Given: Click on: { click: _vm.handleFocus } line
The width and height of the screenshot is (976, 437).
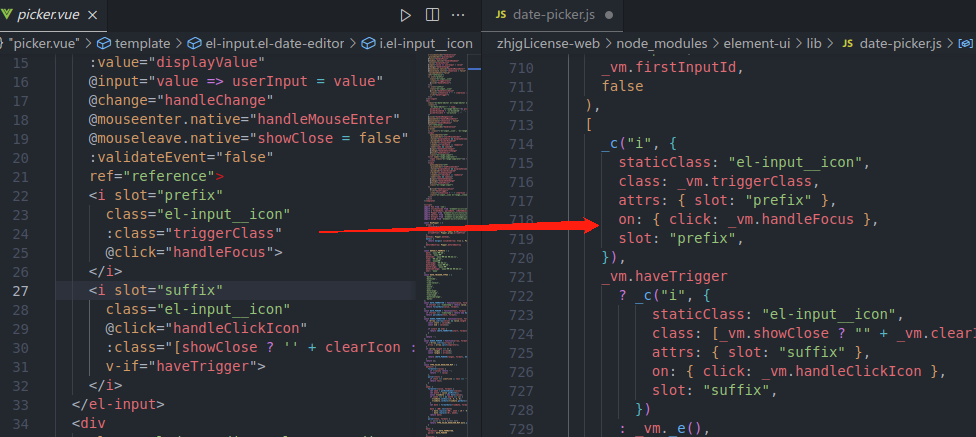Looking at the screenshot, I should coord(749,220).
